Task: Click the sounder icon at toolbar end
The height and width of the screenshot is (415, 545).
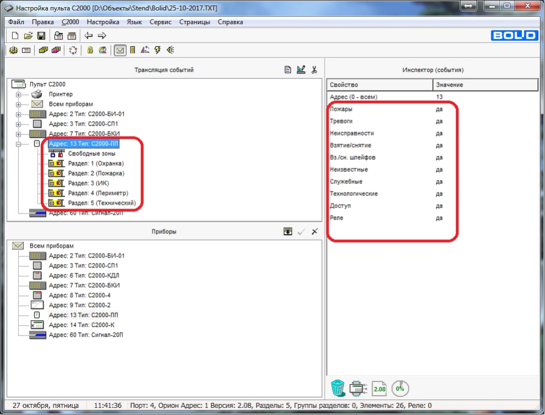Action: click(x=170, y=50)
